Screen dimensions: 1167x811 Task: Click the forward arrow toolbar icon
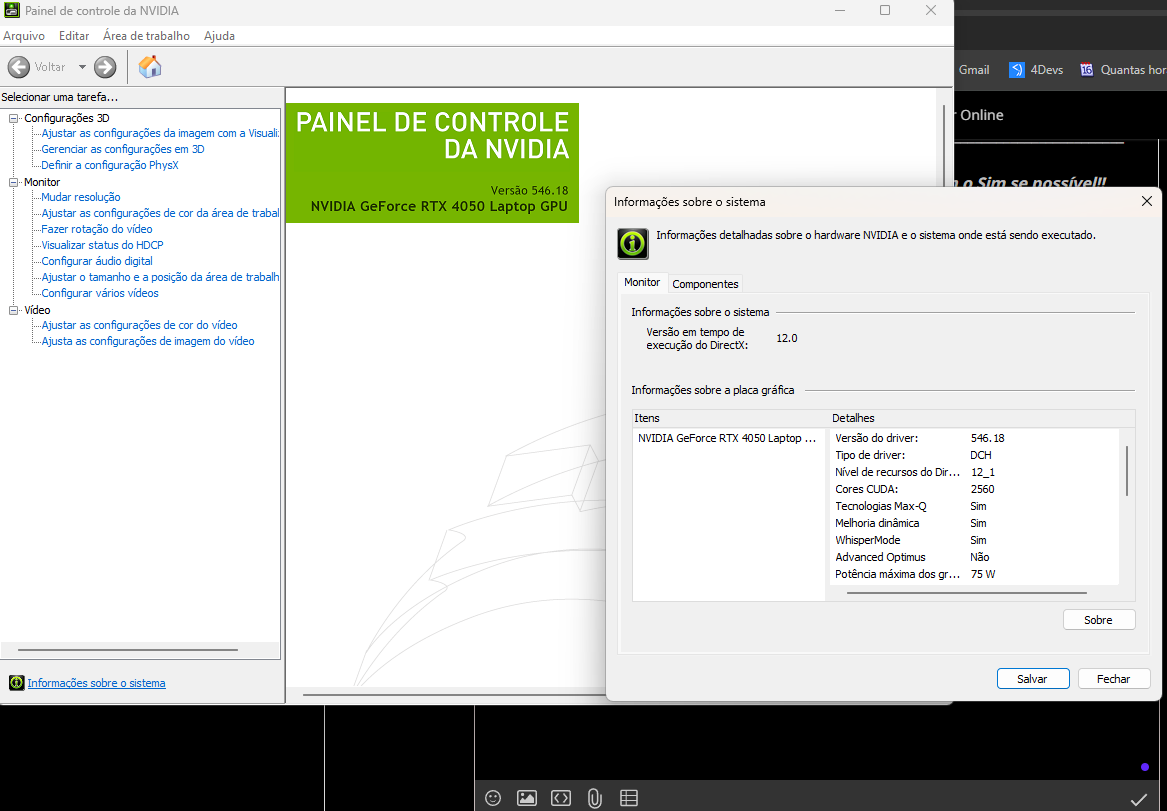click(x=105, y=67)
